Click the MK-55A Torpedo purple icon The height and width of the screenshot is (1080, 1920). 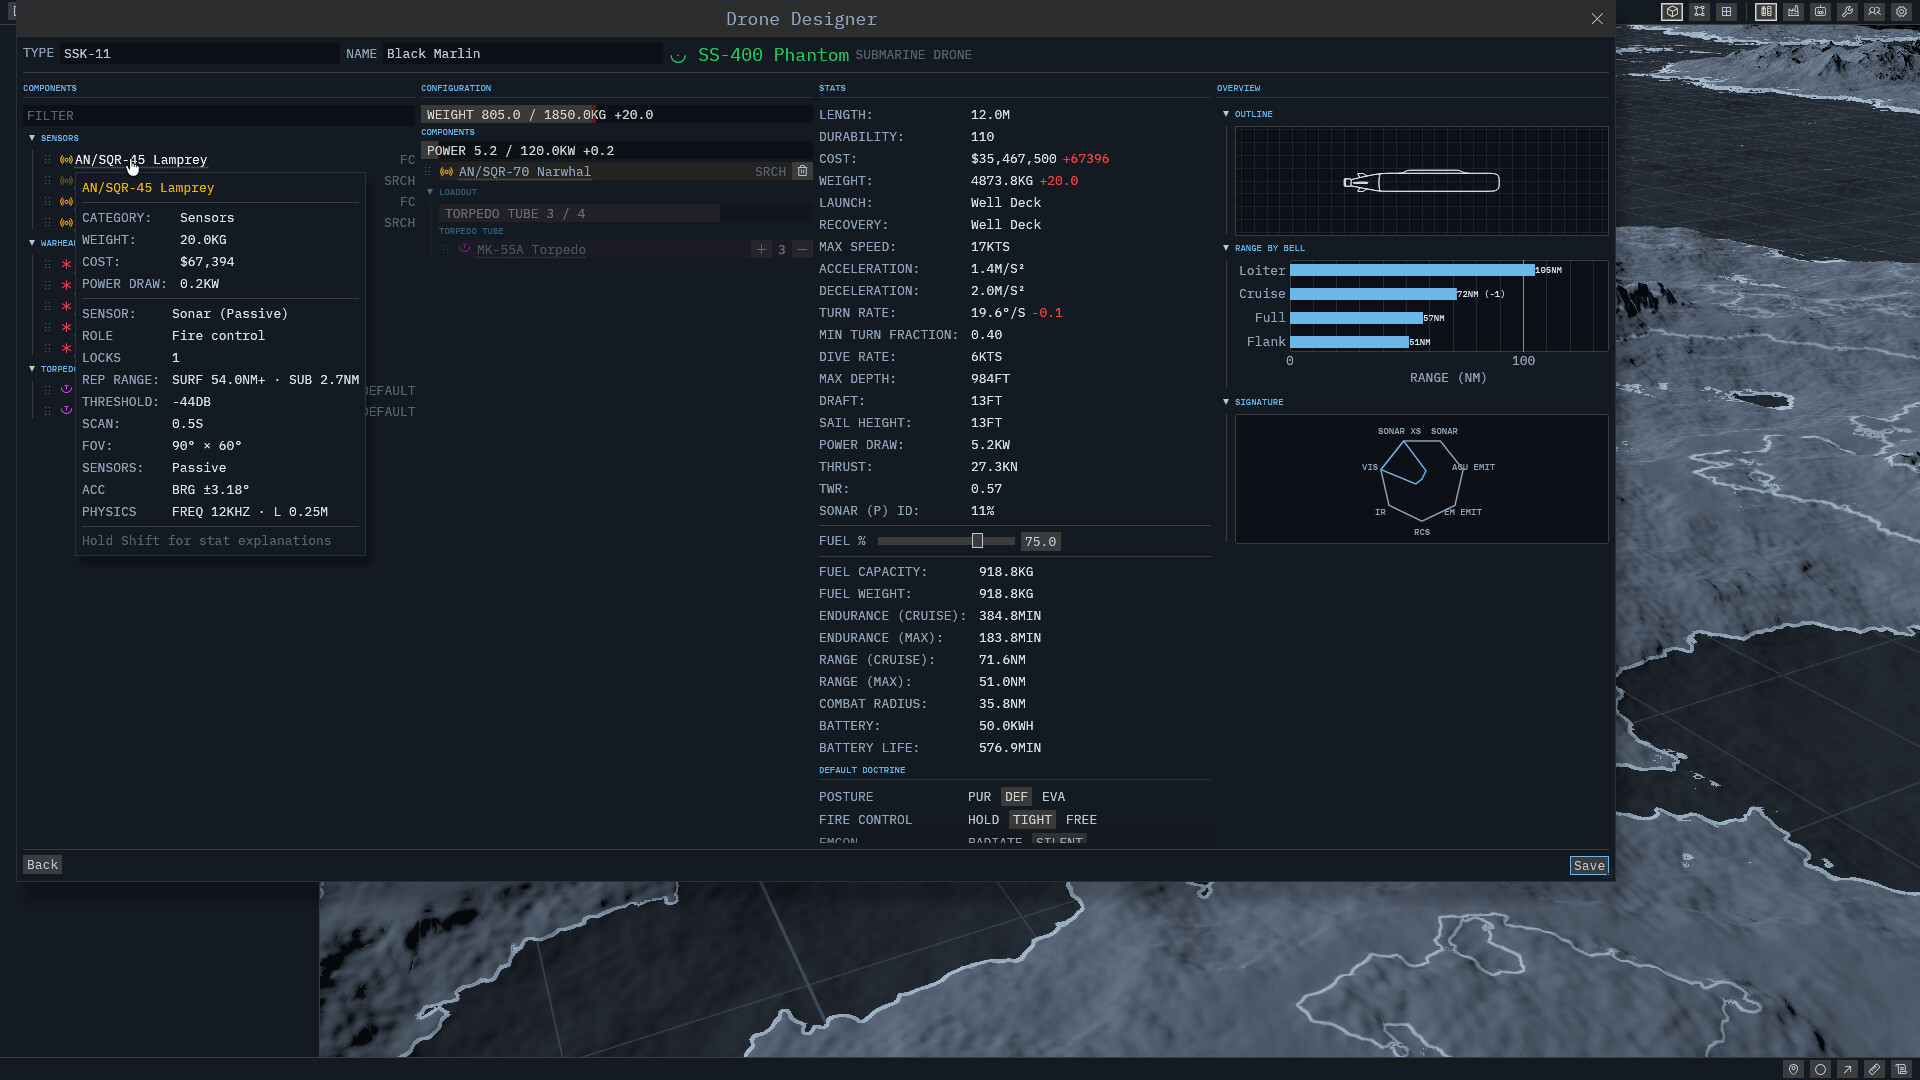[x=464, y=249]
